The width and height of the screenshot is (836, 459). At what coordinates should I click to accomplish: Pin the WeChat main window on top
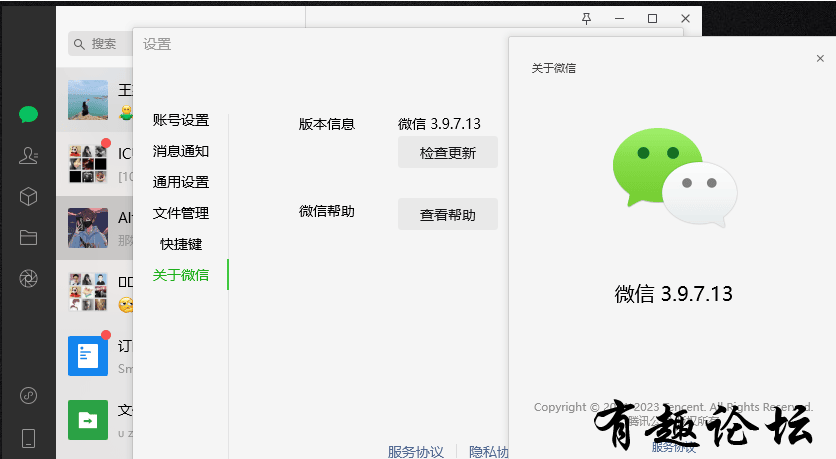586,19
